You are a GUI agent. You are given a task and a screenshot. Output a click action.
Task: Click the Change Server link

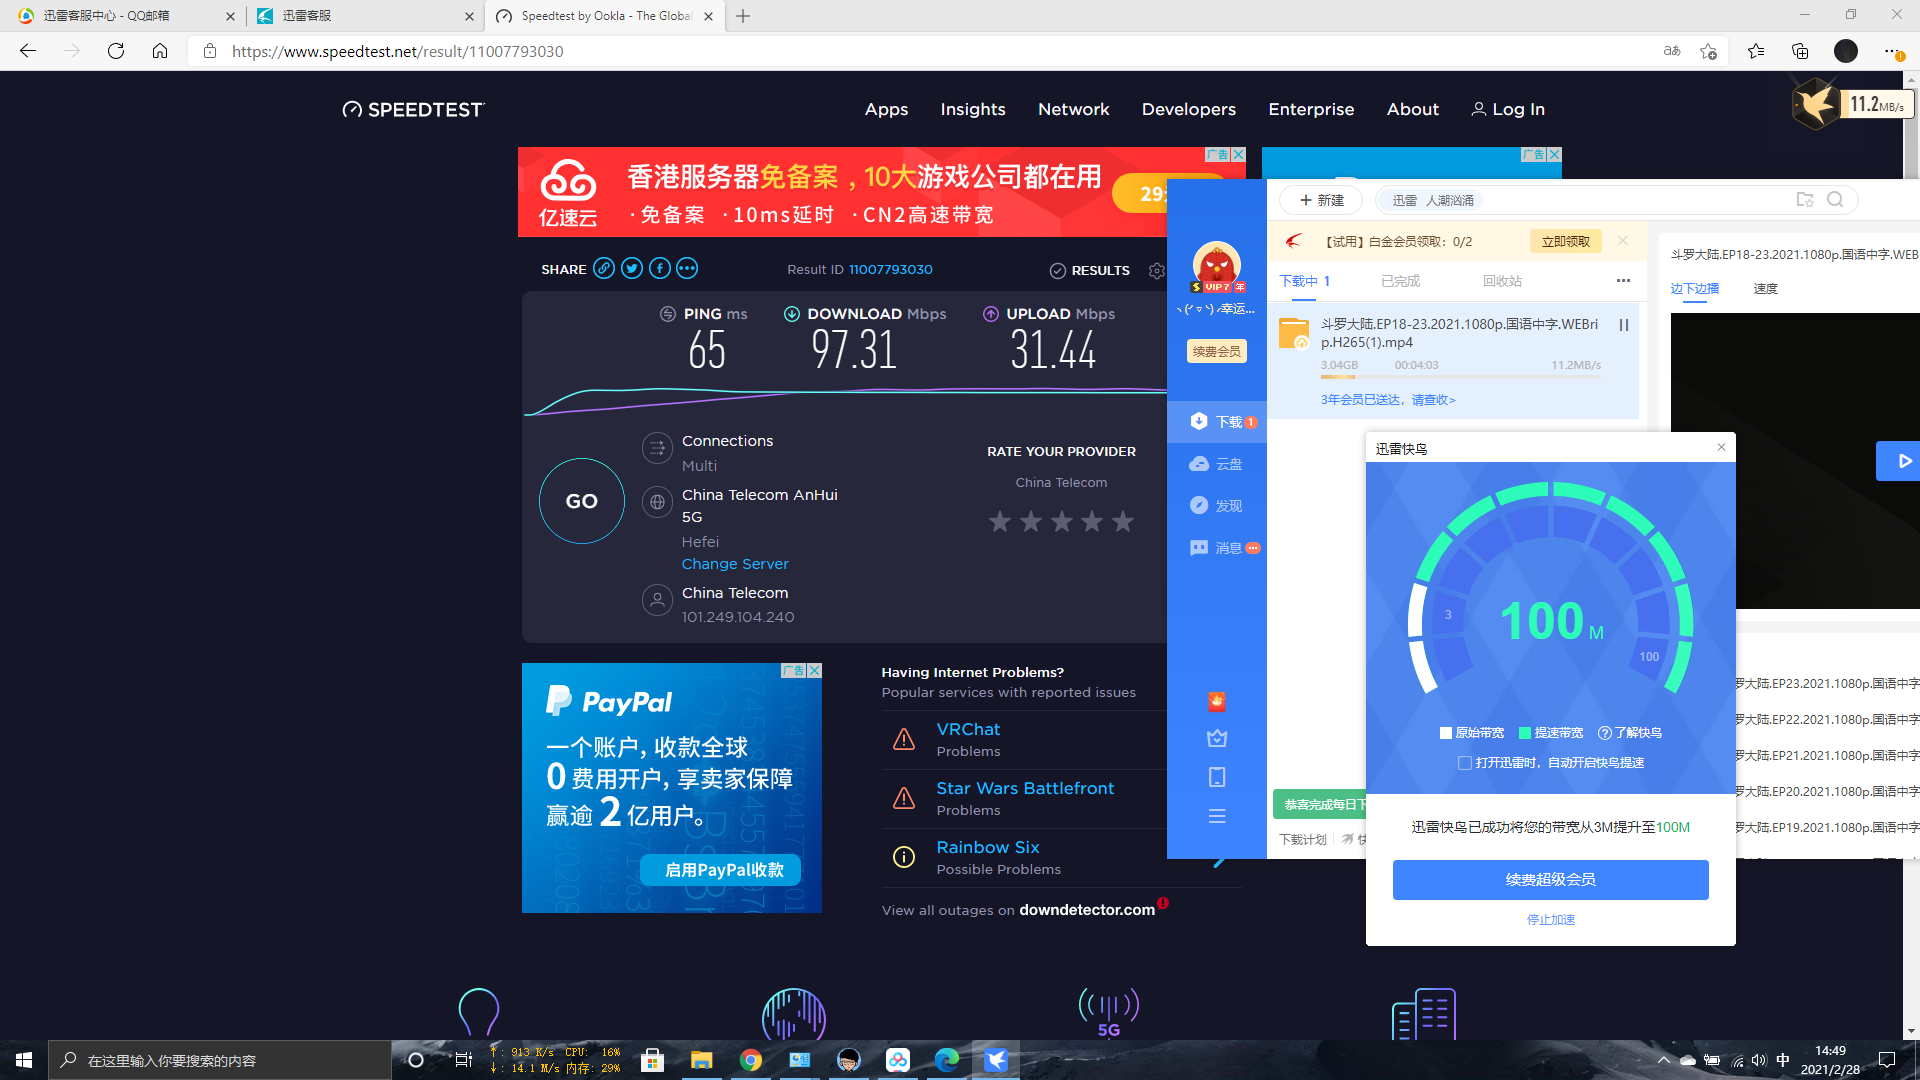pyautogui.click(x=735, y=564)
